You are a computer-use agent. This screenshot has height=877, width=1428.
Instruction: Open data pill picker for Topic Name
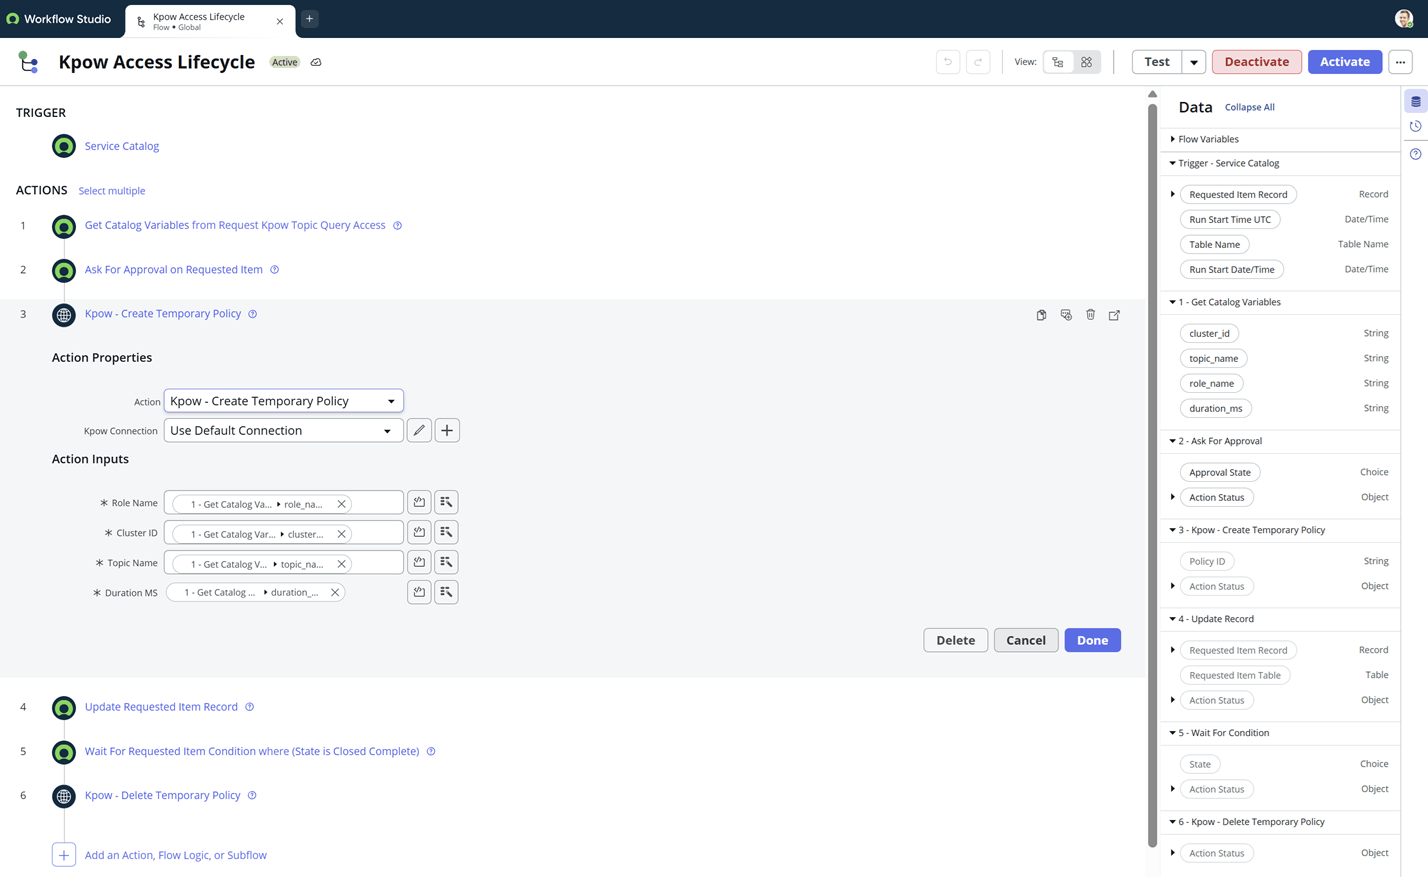click(446, 562)
